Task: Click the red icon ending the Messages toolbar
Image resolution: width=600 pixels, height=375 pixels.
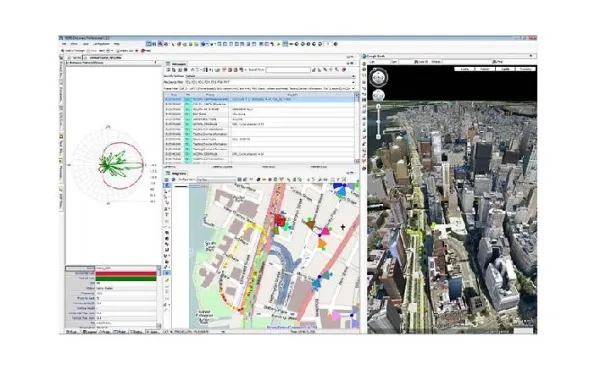Action: [344, 70]
